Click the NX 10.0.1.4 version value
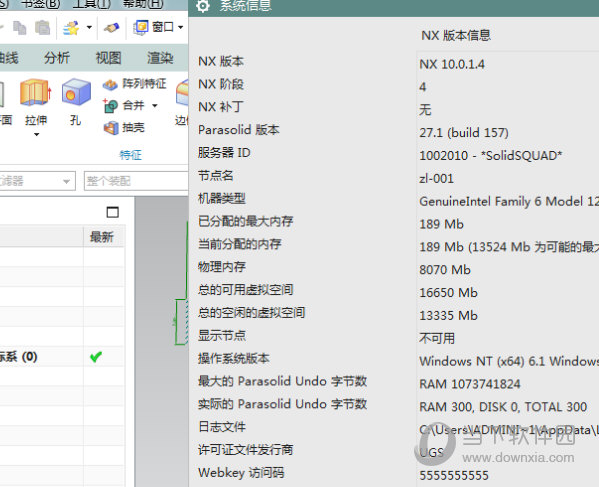 coord(452,64)
